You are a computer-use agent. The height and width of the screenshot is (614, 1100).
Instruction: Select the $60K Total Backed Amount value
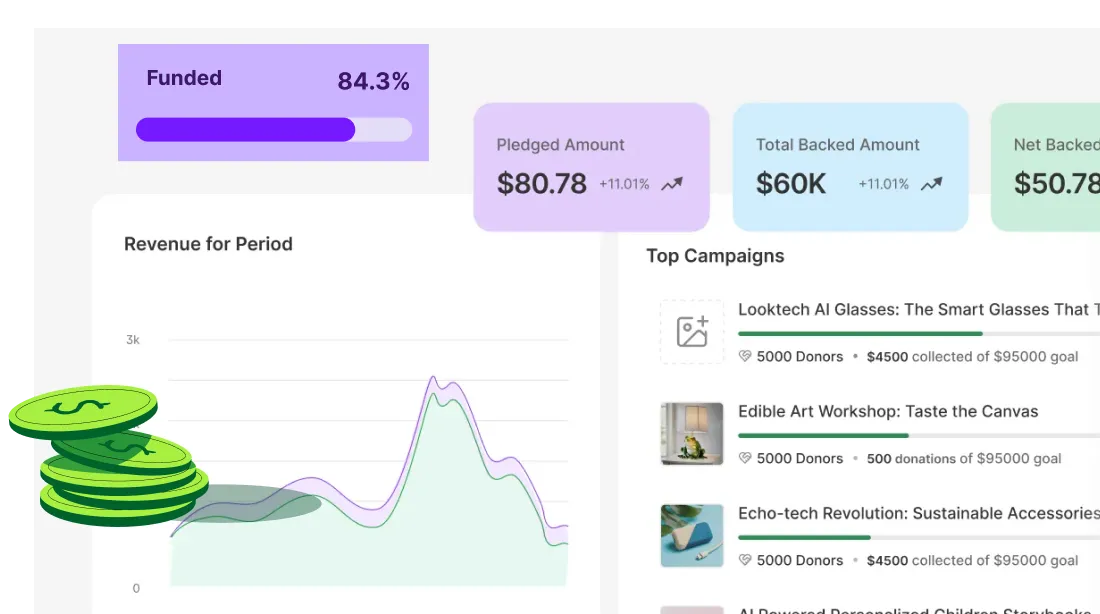(791, 184)
